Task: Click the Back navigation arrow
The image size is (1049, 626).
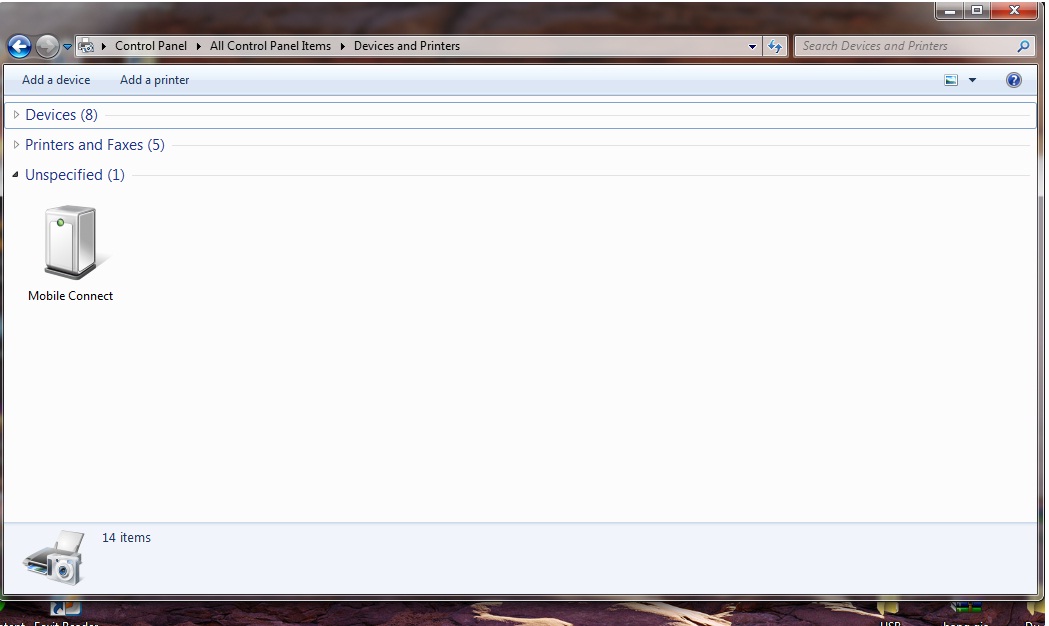Action: coord(19,46)
